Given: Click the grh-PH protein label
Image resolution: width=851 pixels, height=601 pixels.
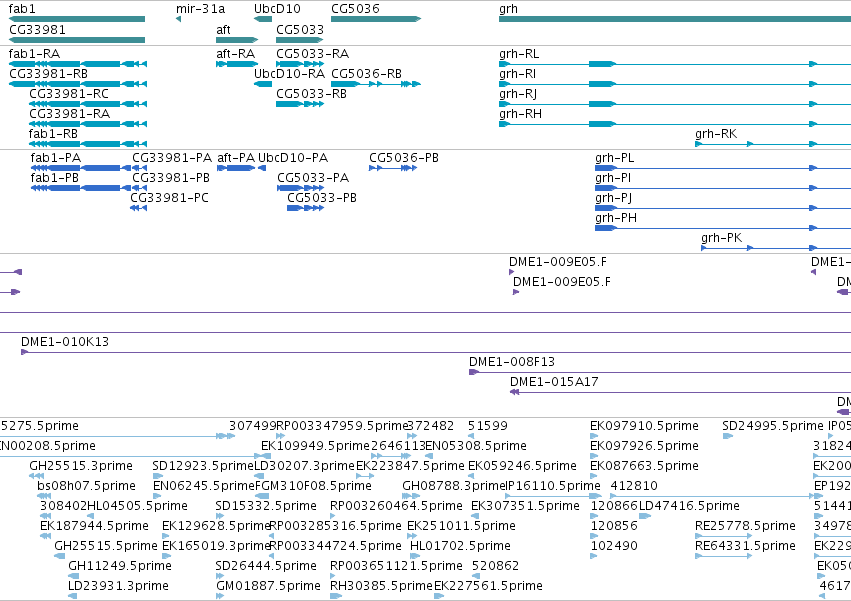Looking at the screenshot, I should [616, 218].
